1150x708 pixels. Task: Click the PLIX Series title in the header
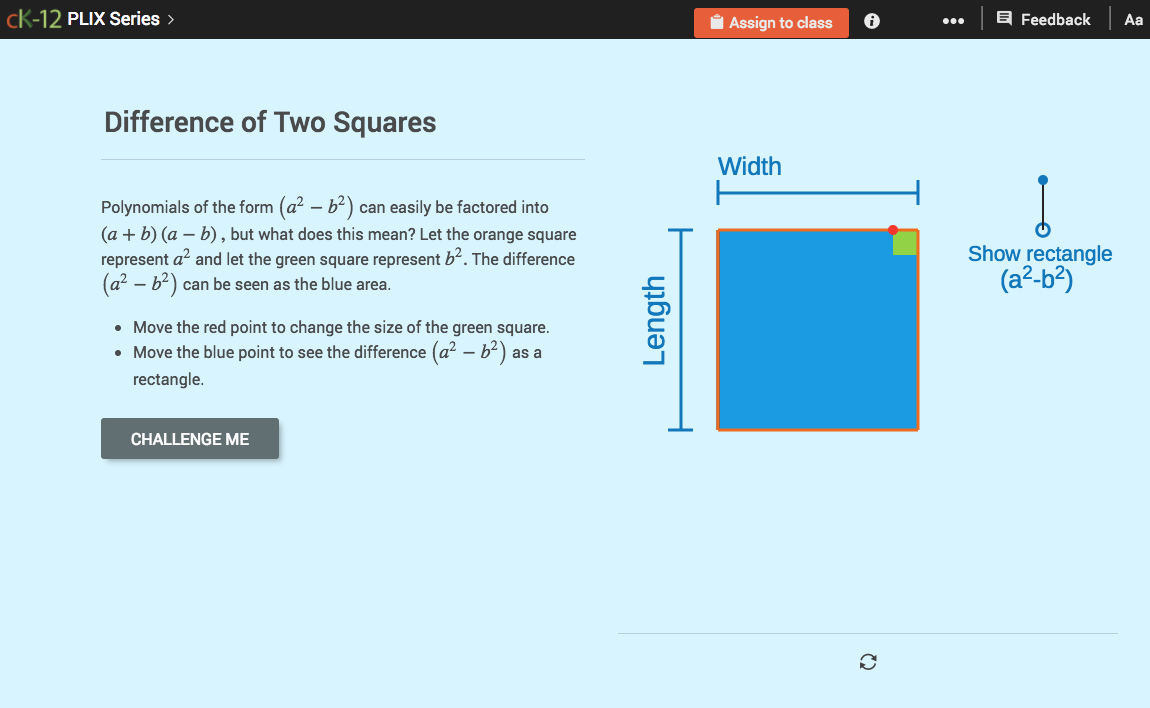pos(113,18)
